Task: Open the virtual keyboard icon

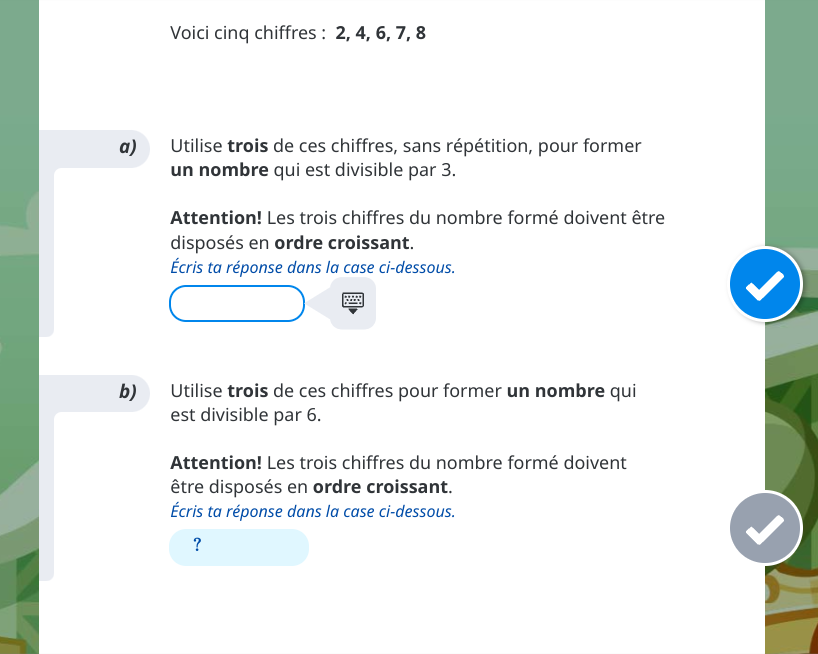Action: tap(353, 302)
